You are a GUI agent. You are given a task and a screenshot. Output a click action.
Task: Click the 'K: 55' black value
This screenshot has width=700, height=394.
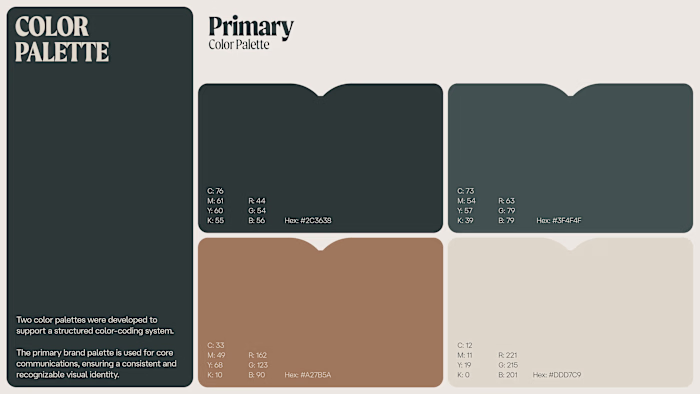216,220
